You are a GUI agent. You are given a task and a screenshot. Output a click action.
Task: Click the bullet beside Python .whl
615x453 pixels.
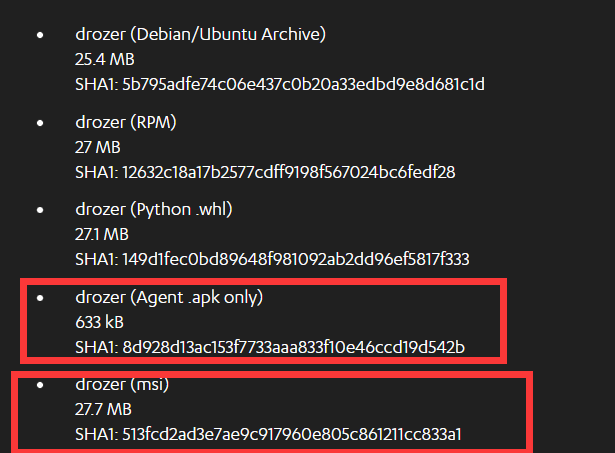[x=40, y=210]
